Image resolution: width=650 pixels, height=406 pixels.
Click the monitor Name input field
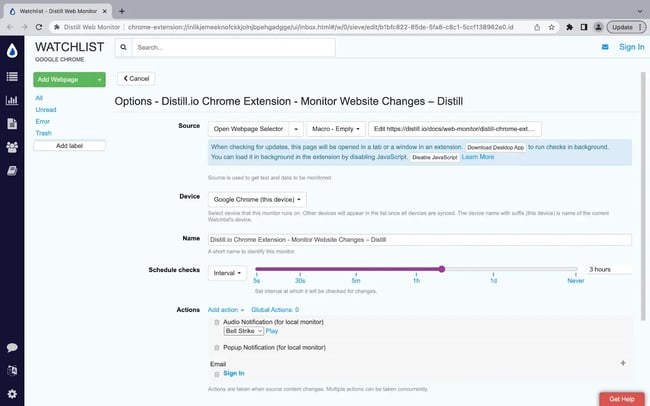420,240
